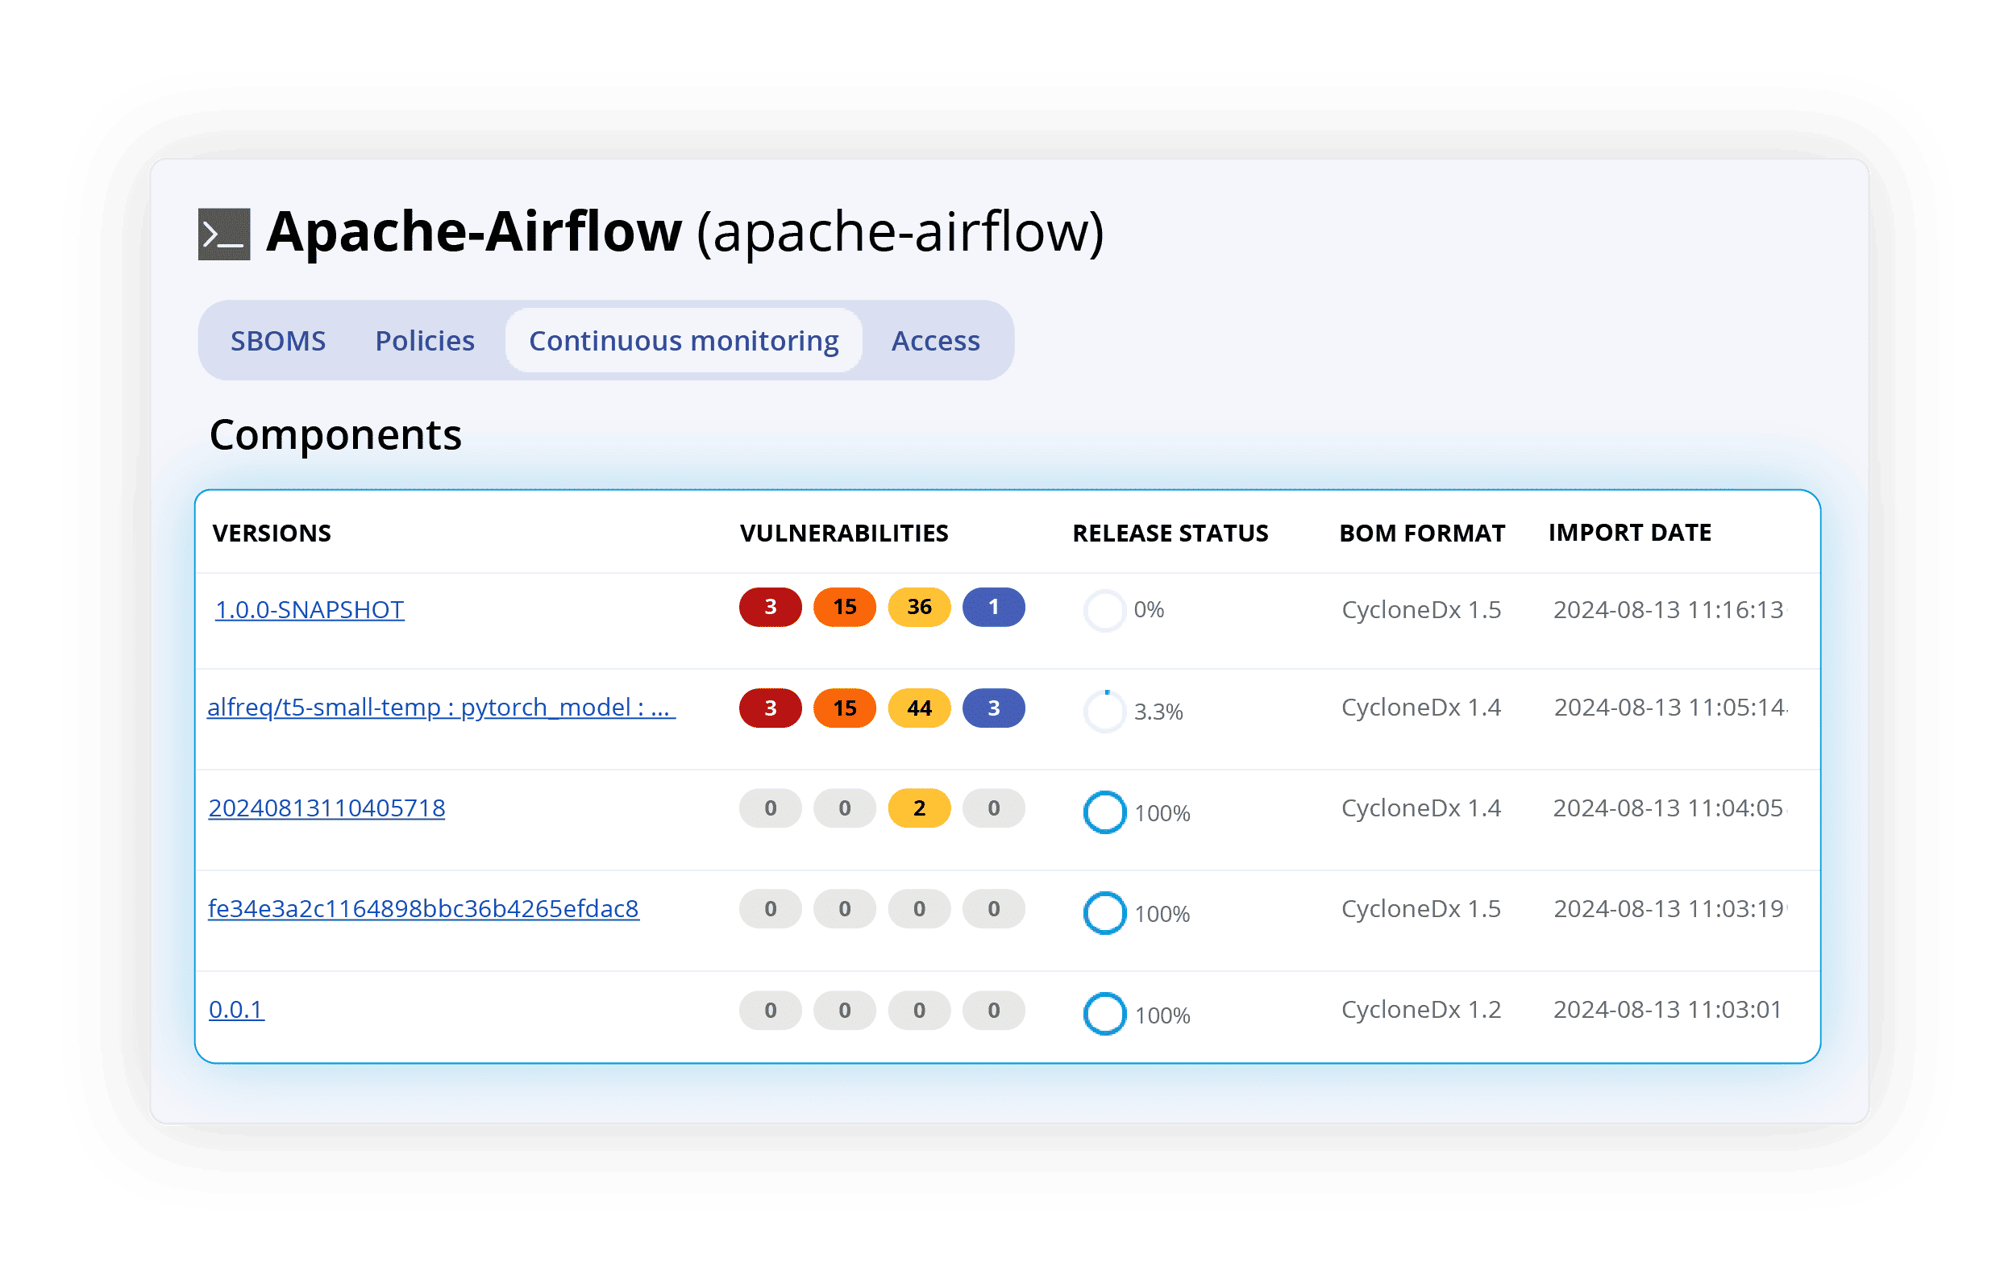Select the Access tab
Viewport: 2000px width, 1283px height.
[936, 340]
